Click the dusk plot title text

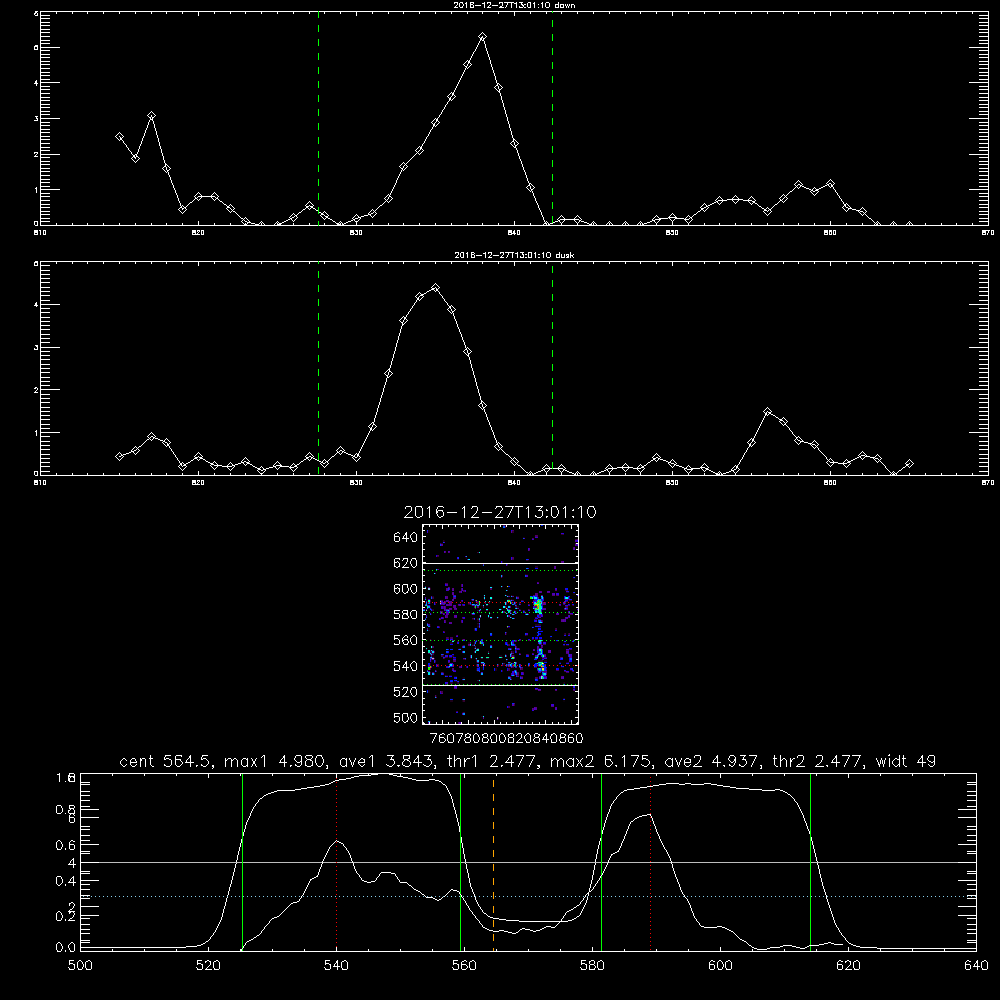pyautogui.click(x=514, y=255)
